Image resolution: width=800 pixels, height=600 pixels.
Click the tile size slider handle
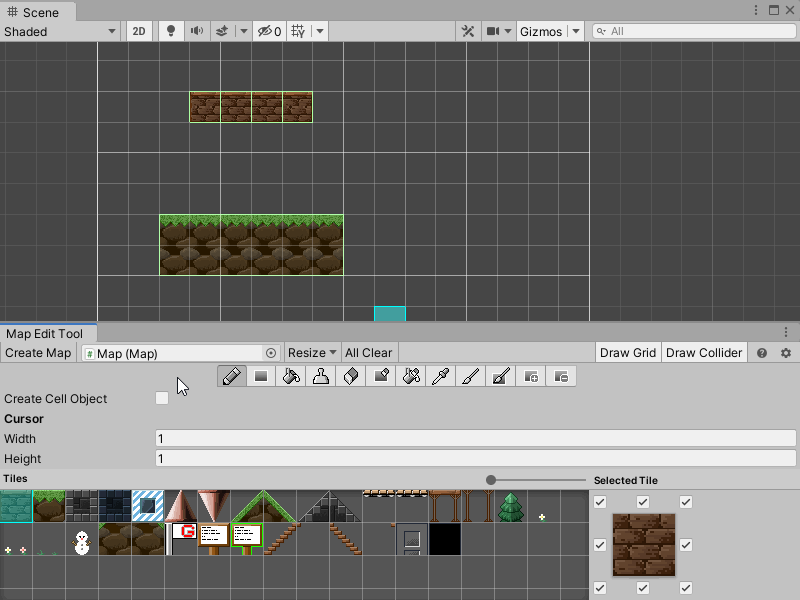[x=491, y=480]
